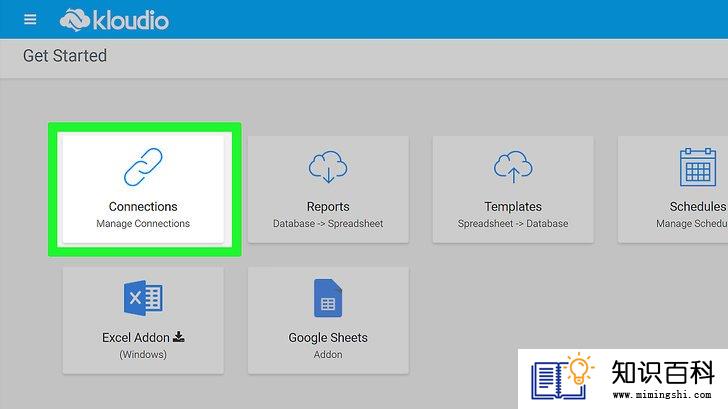Screen dimensions: 728x409
Task: Click the Manage Connections subtitle
Action: [143, 224]
